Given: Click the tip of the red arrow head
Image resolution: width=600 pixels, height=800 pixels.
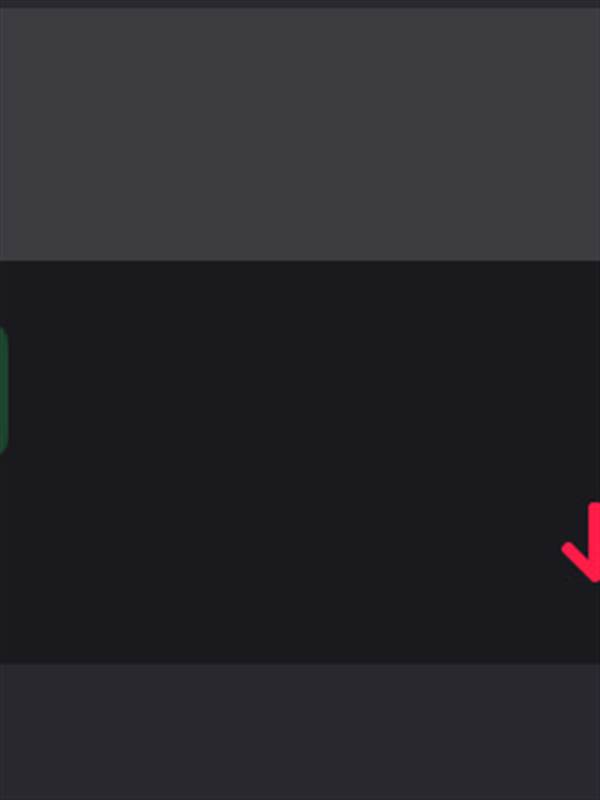Looking at the screenshot, I should pos(594,578).
